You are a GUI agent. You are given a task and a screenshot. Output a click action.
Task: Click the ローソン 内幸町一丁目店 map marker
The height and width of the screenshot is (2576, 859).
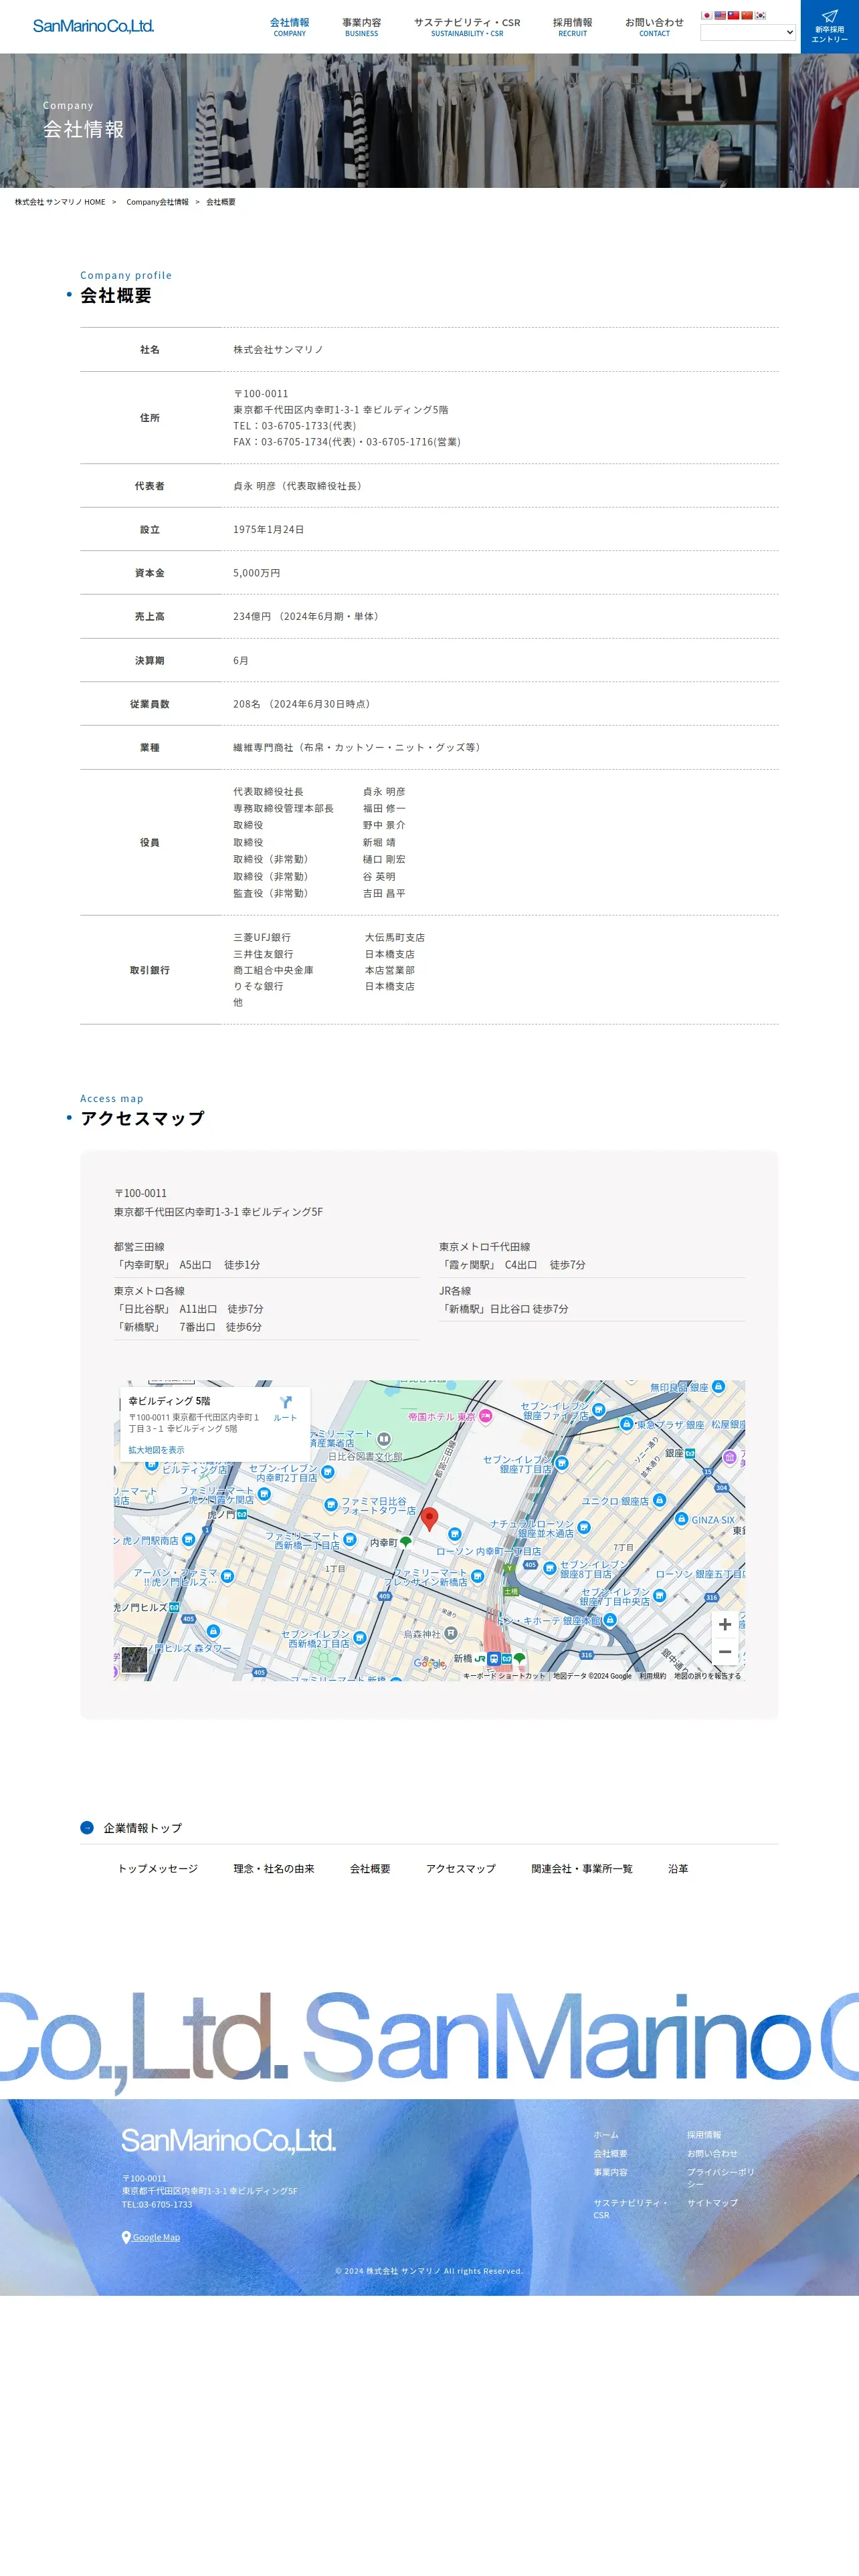tap(454, 1534)
